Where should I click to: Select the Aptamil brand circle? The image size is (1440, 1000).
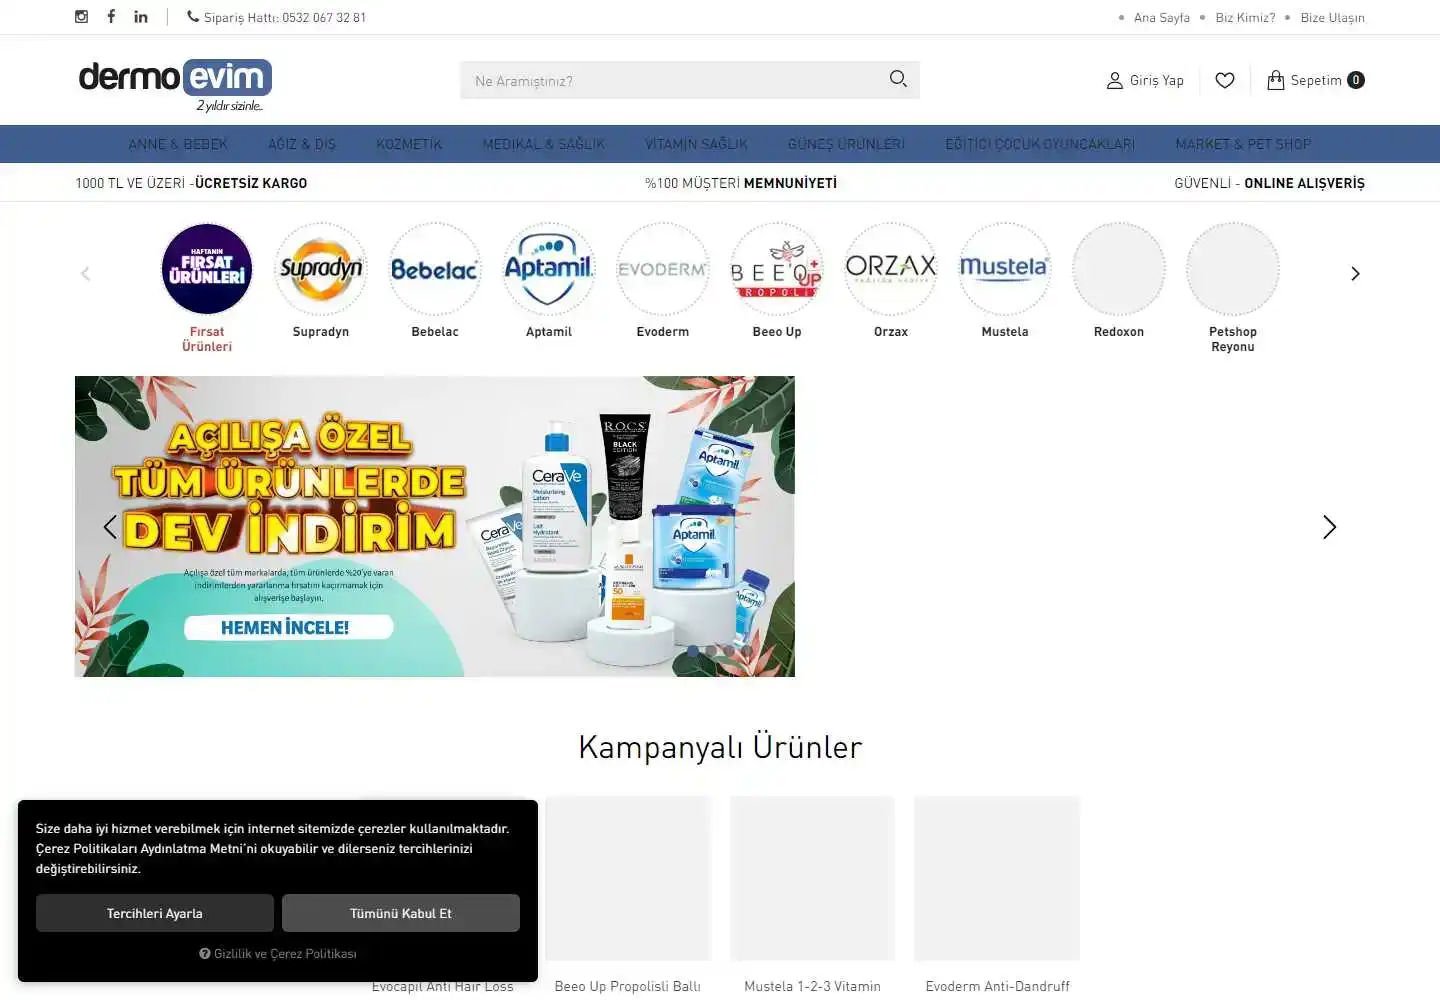click(549, 269)
